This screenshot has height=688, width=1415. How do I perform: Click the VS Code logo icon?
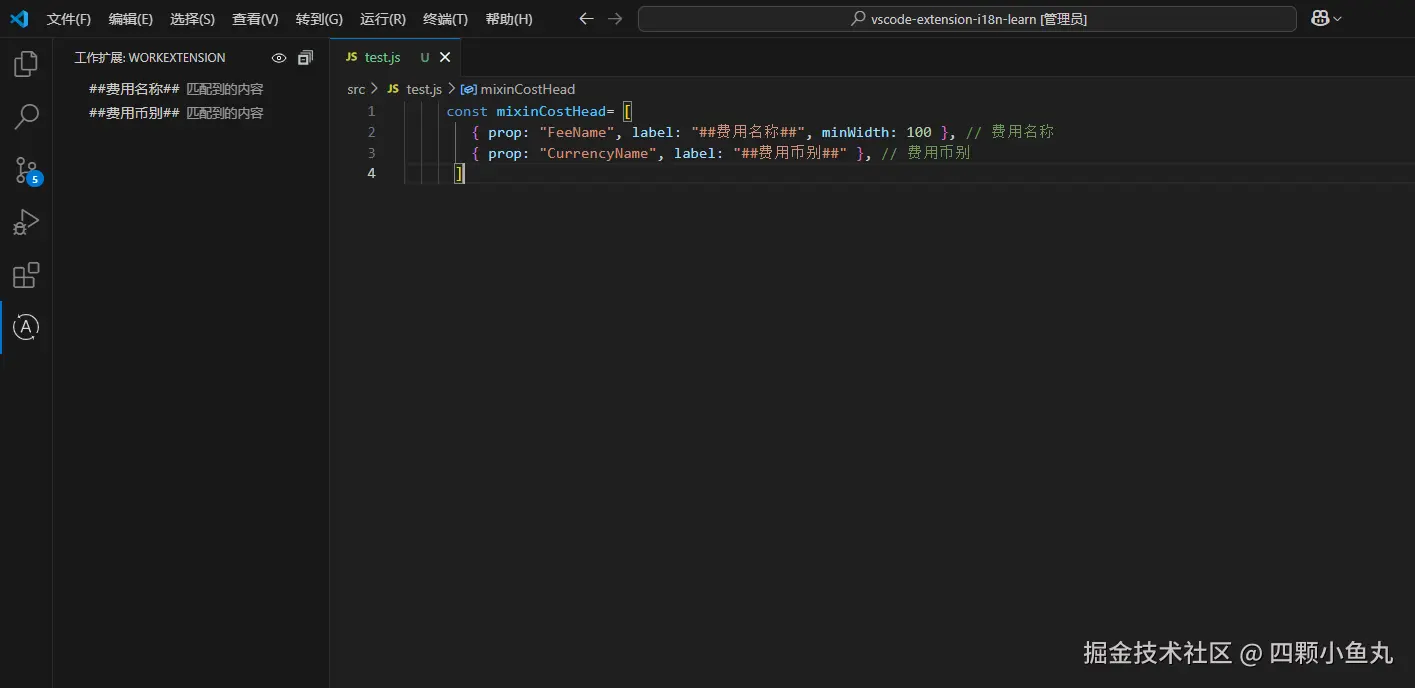coord(19,19)
